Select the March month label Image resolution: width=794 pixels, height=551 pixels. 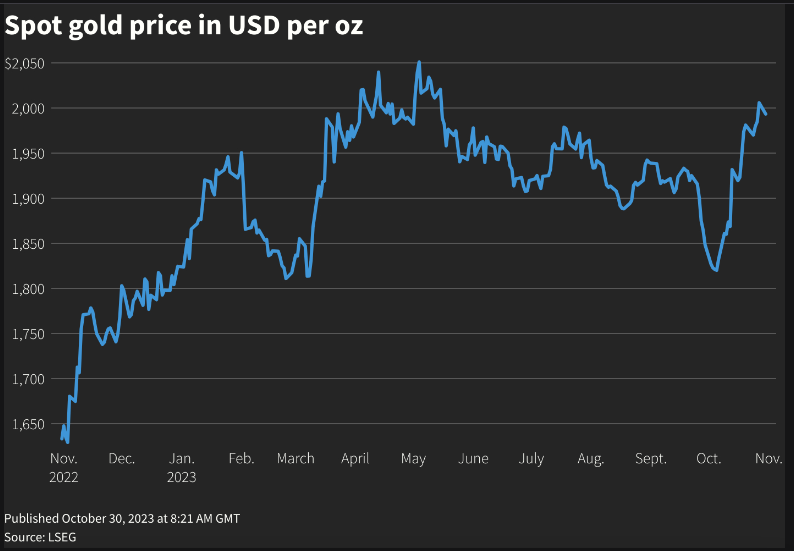[296, 459]
